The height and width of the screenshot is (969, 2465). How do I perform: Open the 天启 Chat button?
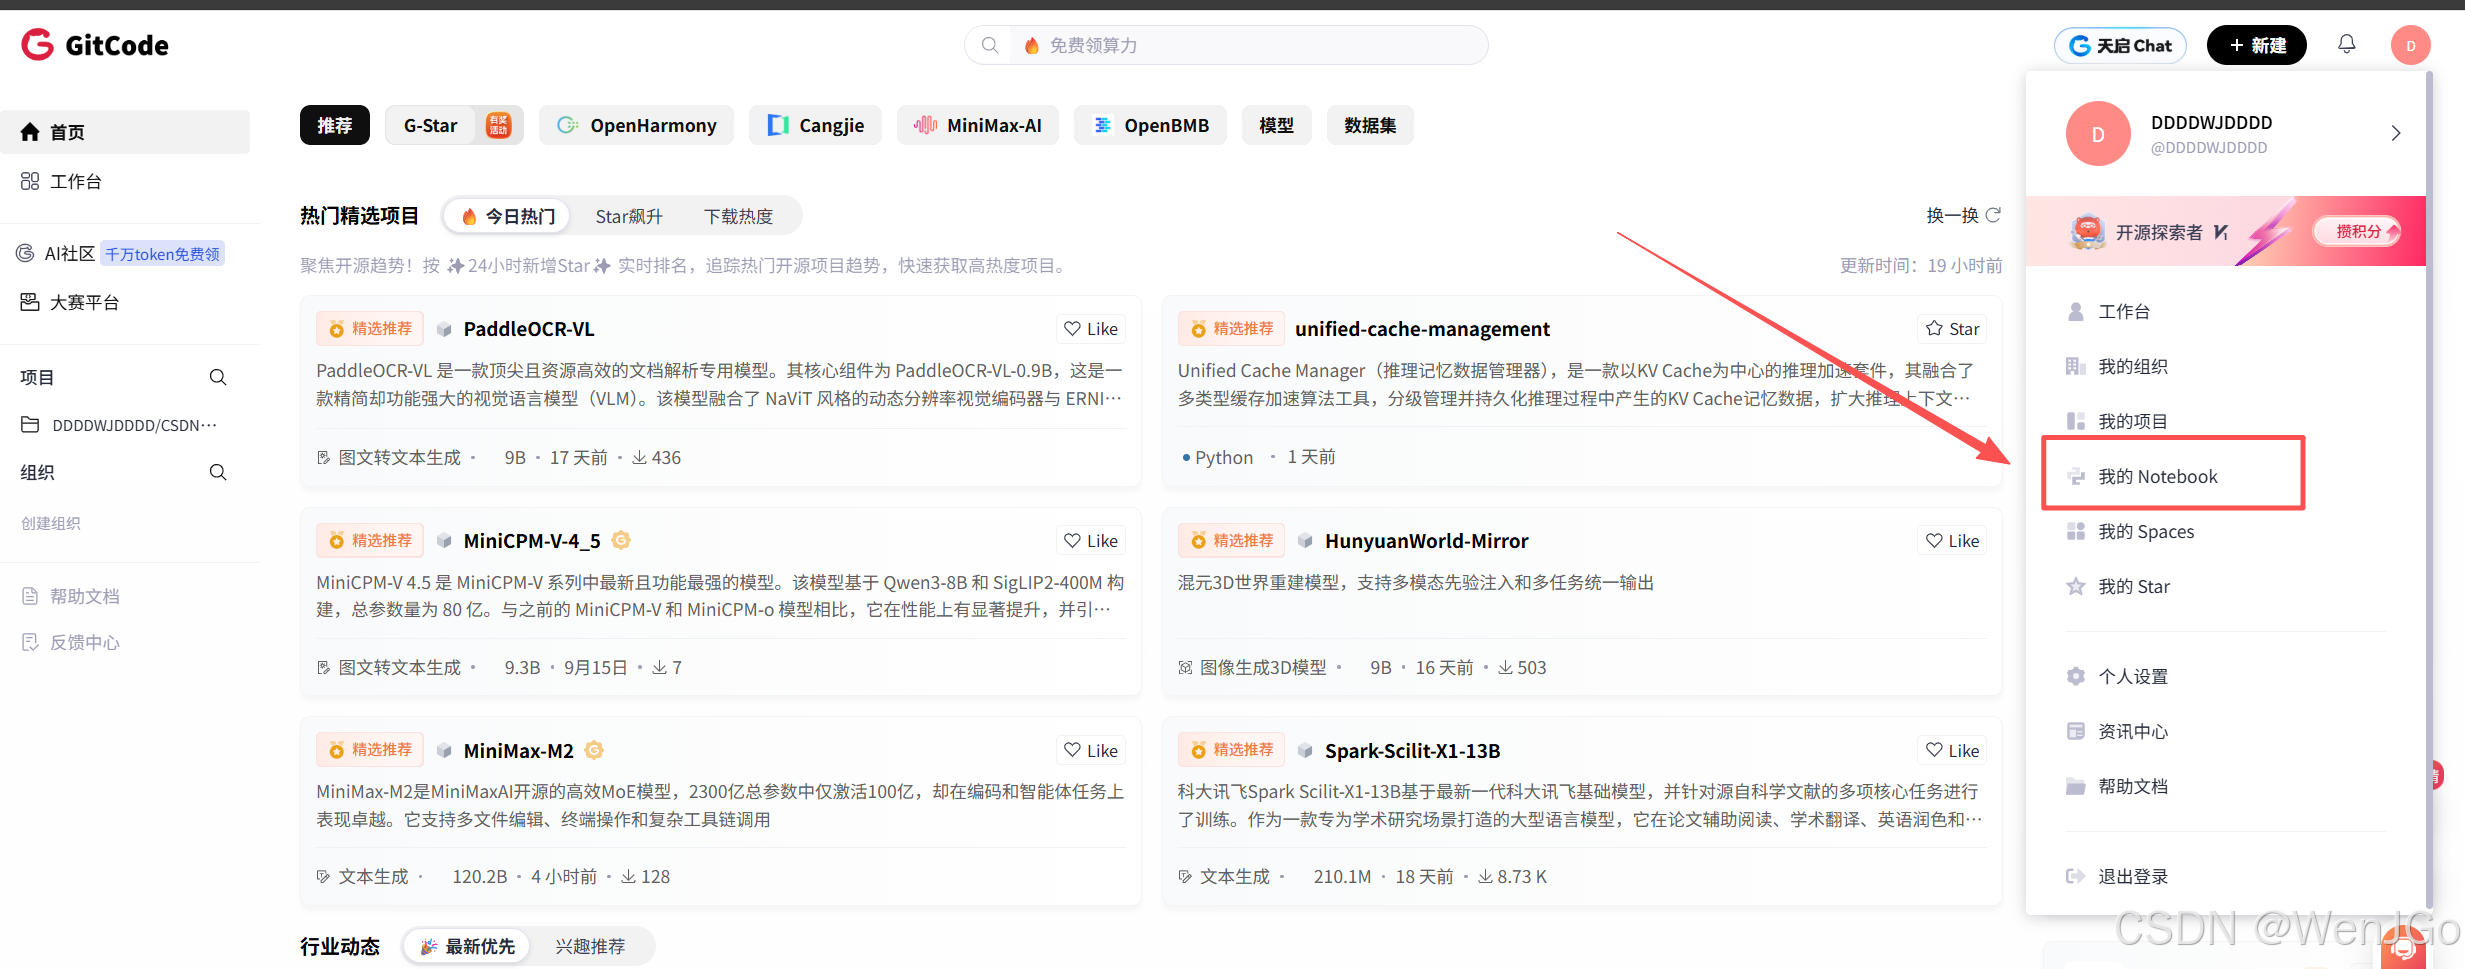click(x=2120, y=45)
